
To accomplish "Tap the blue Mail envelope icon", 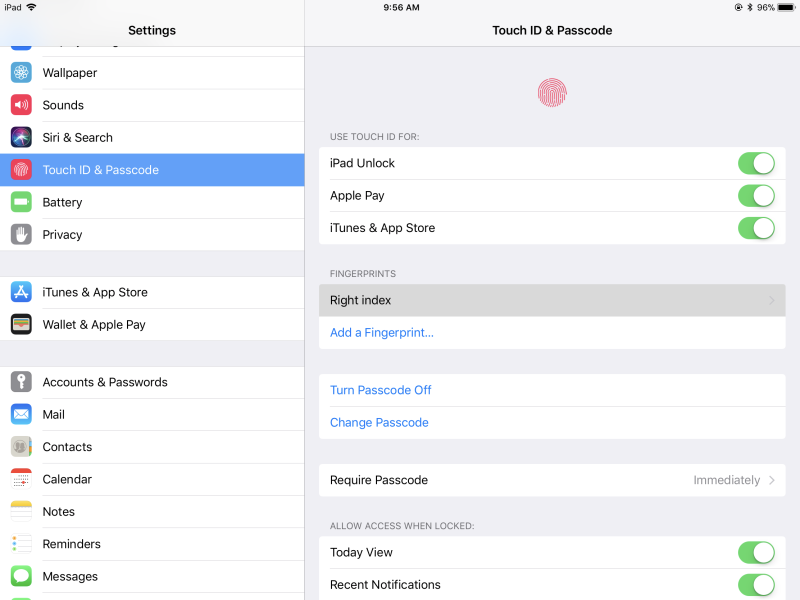I will [x=21, y=414].
